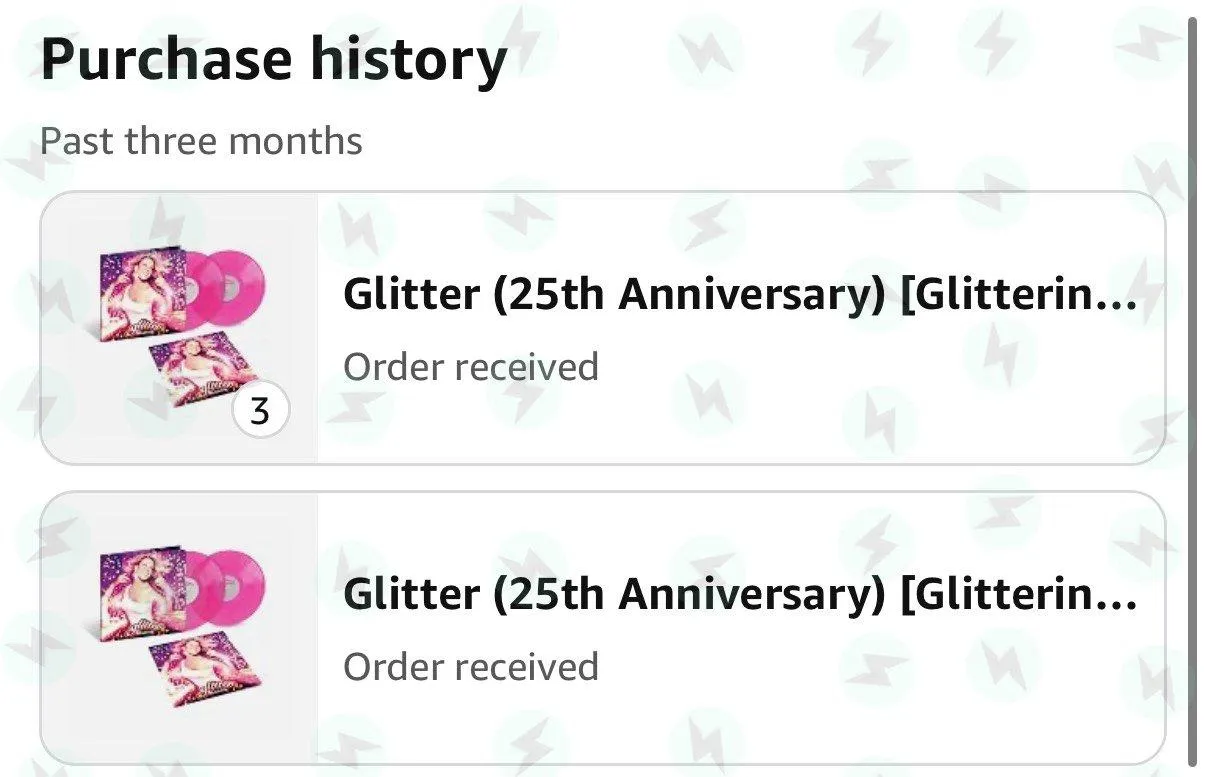Click Order received status on first order
Image resolution: width=1206 pixels, height=777 pixels.
(x=471, y=367)
